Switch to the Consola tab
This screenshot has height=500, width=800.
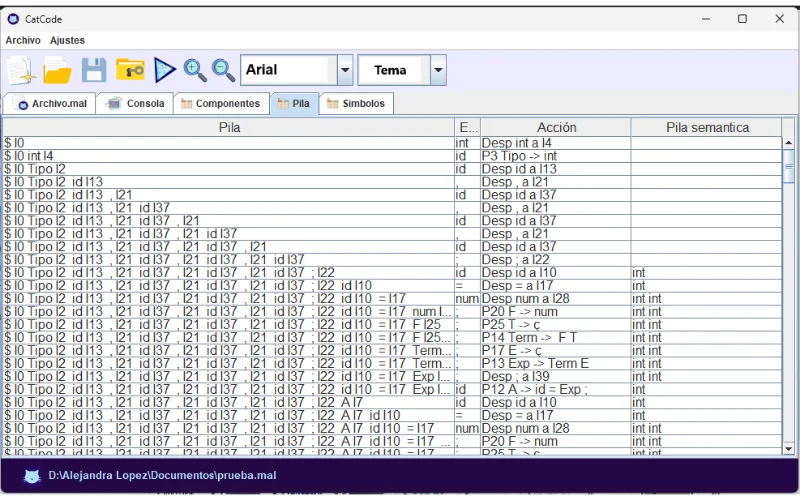136,103
